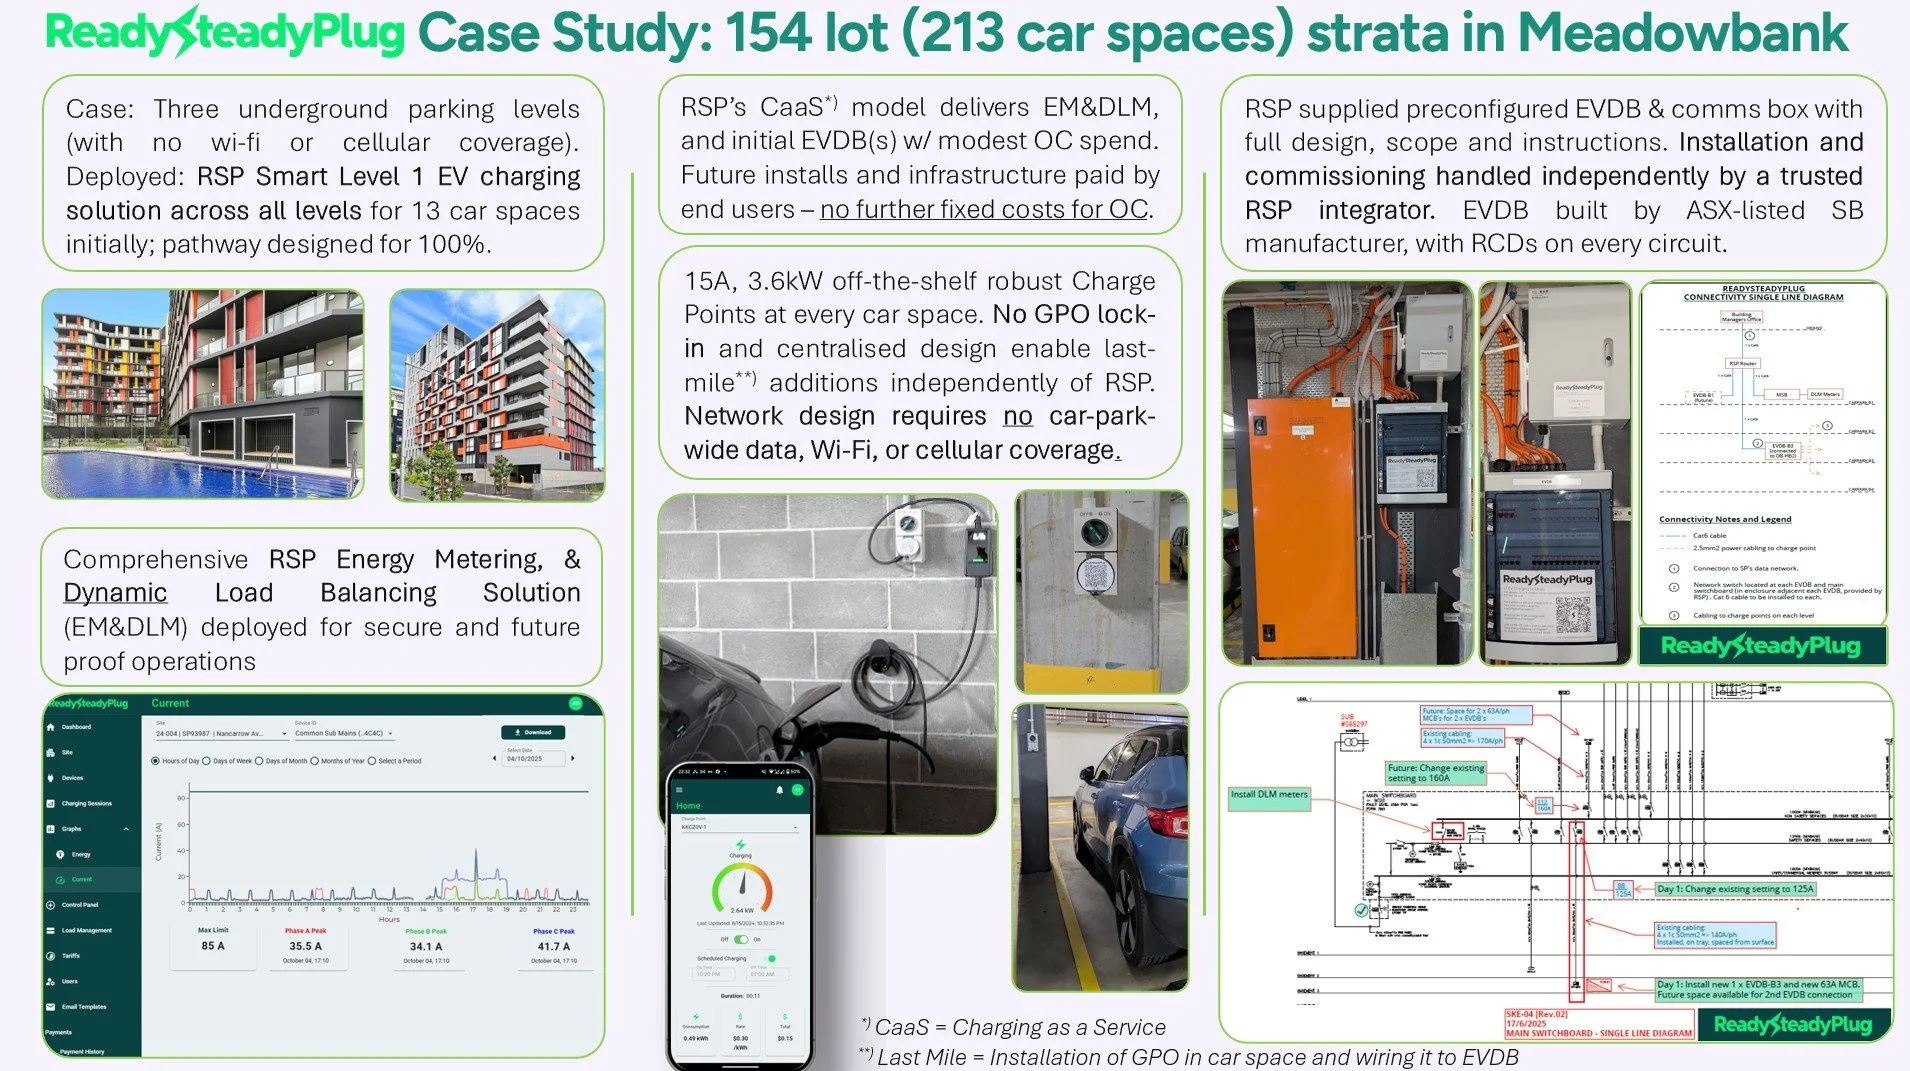Open blue car in car park photo
This screenshot has width=1910, height=1071.
[x=1101, y=846]
